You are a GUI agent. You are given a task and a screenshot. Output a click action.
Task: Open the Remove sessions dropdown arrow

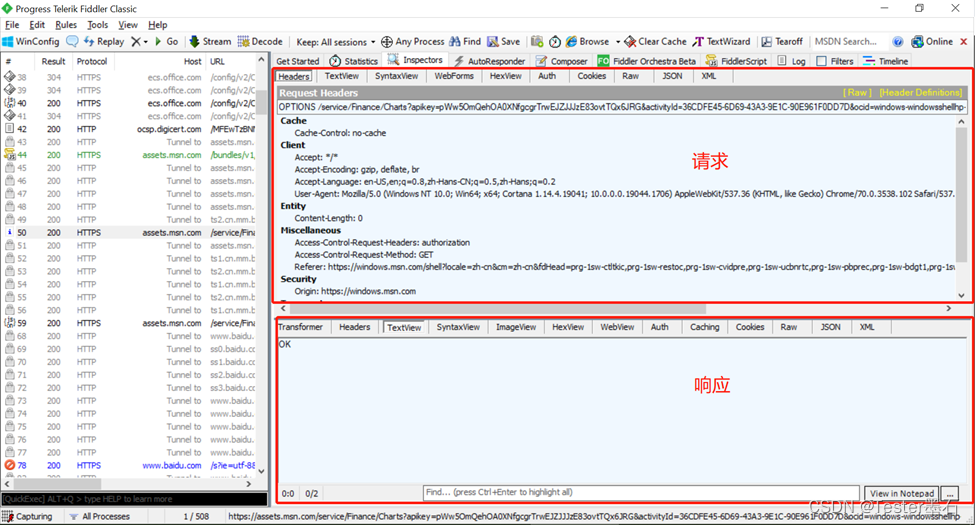(x=146, y=42)
